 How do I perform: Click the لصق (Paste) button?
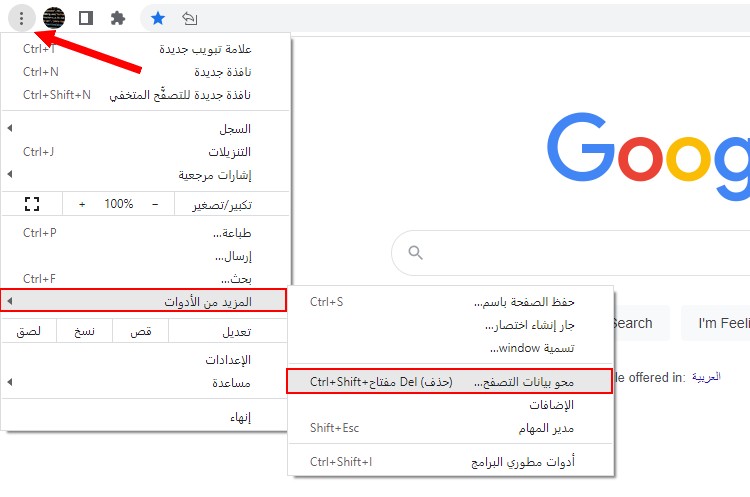click(29, 331)
